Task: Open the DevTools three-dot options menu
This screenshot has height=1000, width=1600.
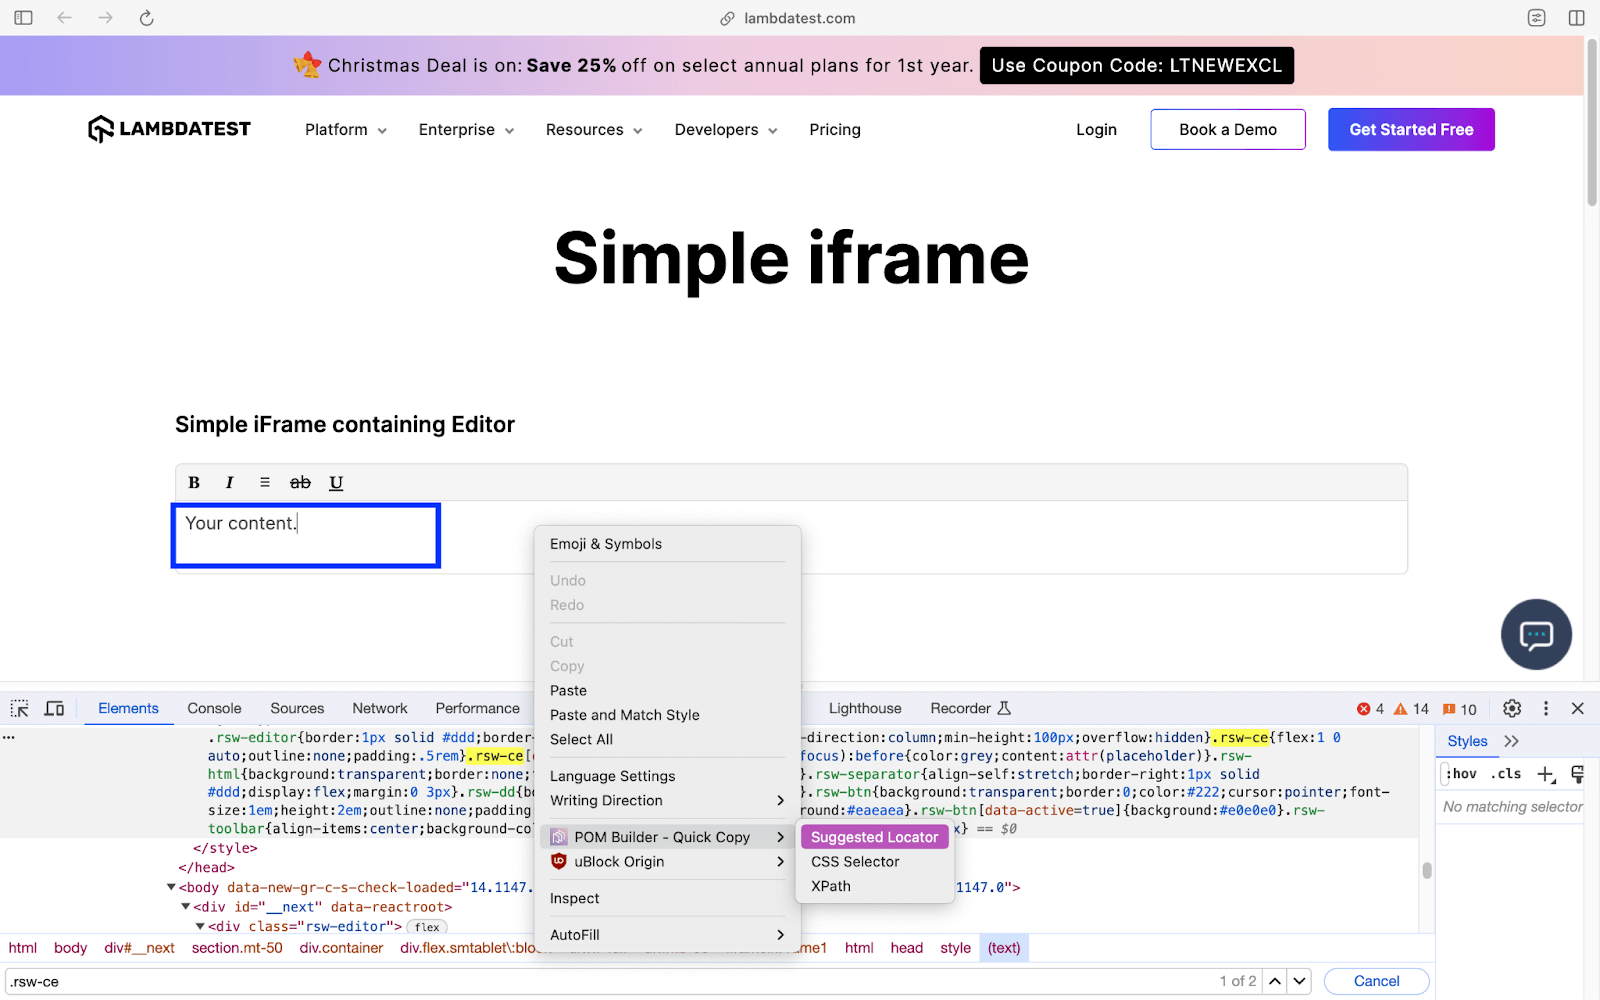Action: (1547, 708)
